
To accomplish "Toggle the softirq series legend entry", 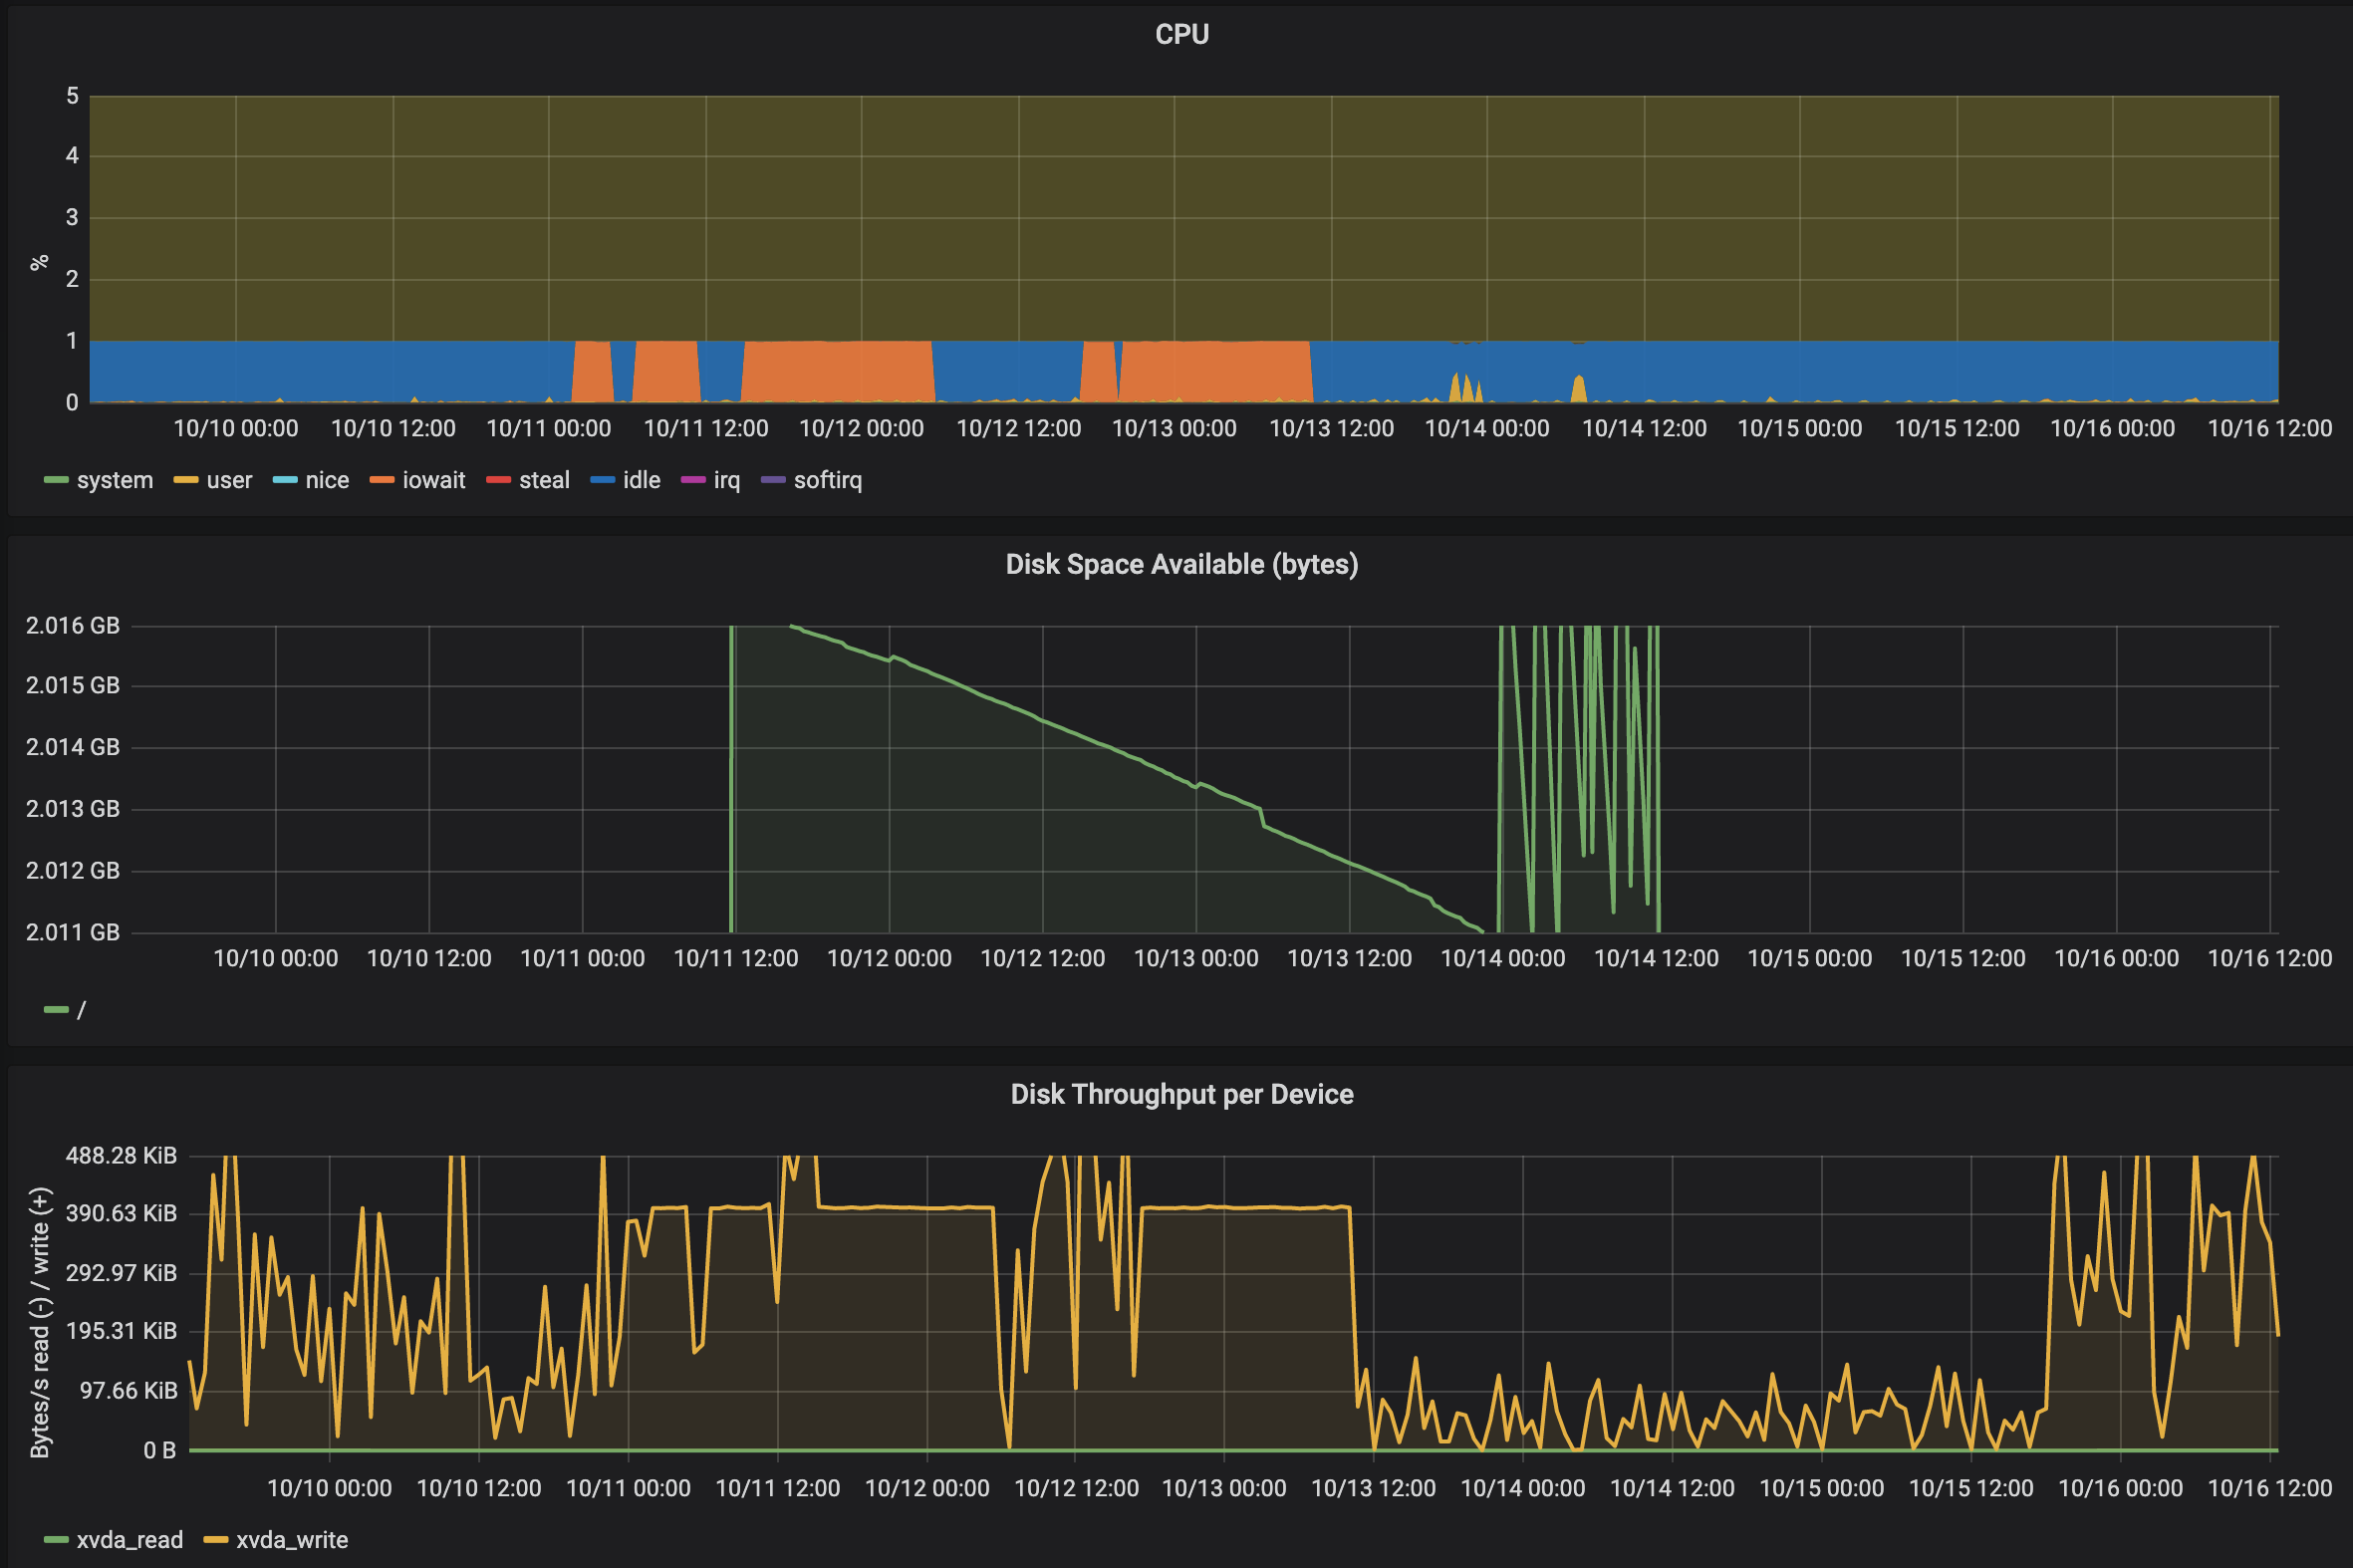I will click(826, 480).
